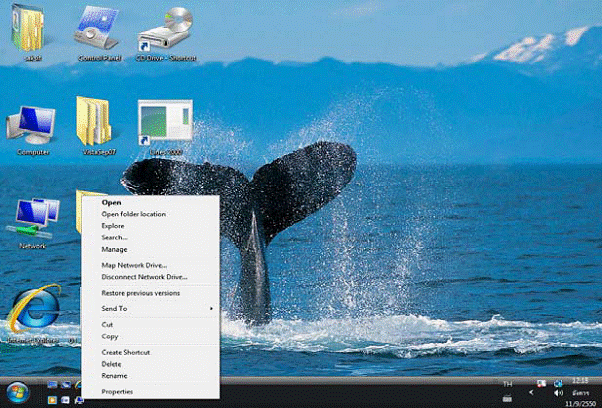Show hidden tray icons arrow
Image resolution: width=602 pixels, height=408 pixels.
pos(531,392)
